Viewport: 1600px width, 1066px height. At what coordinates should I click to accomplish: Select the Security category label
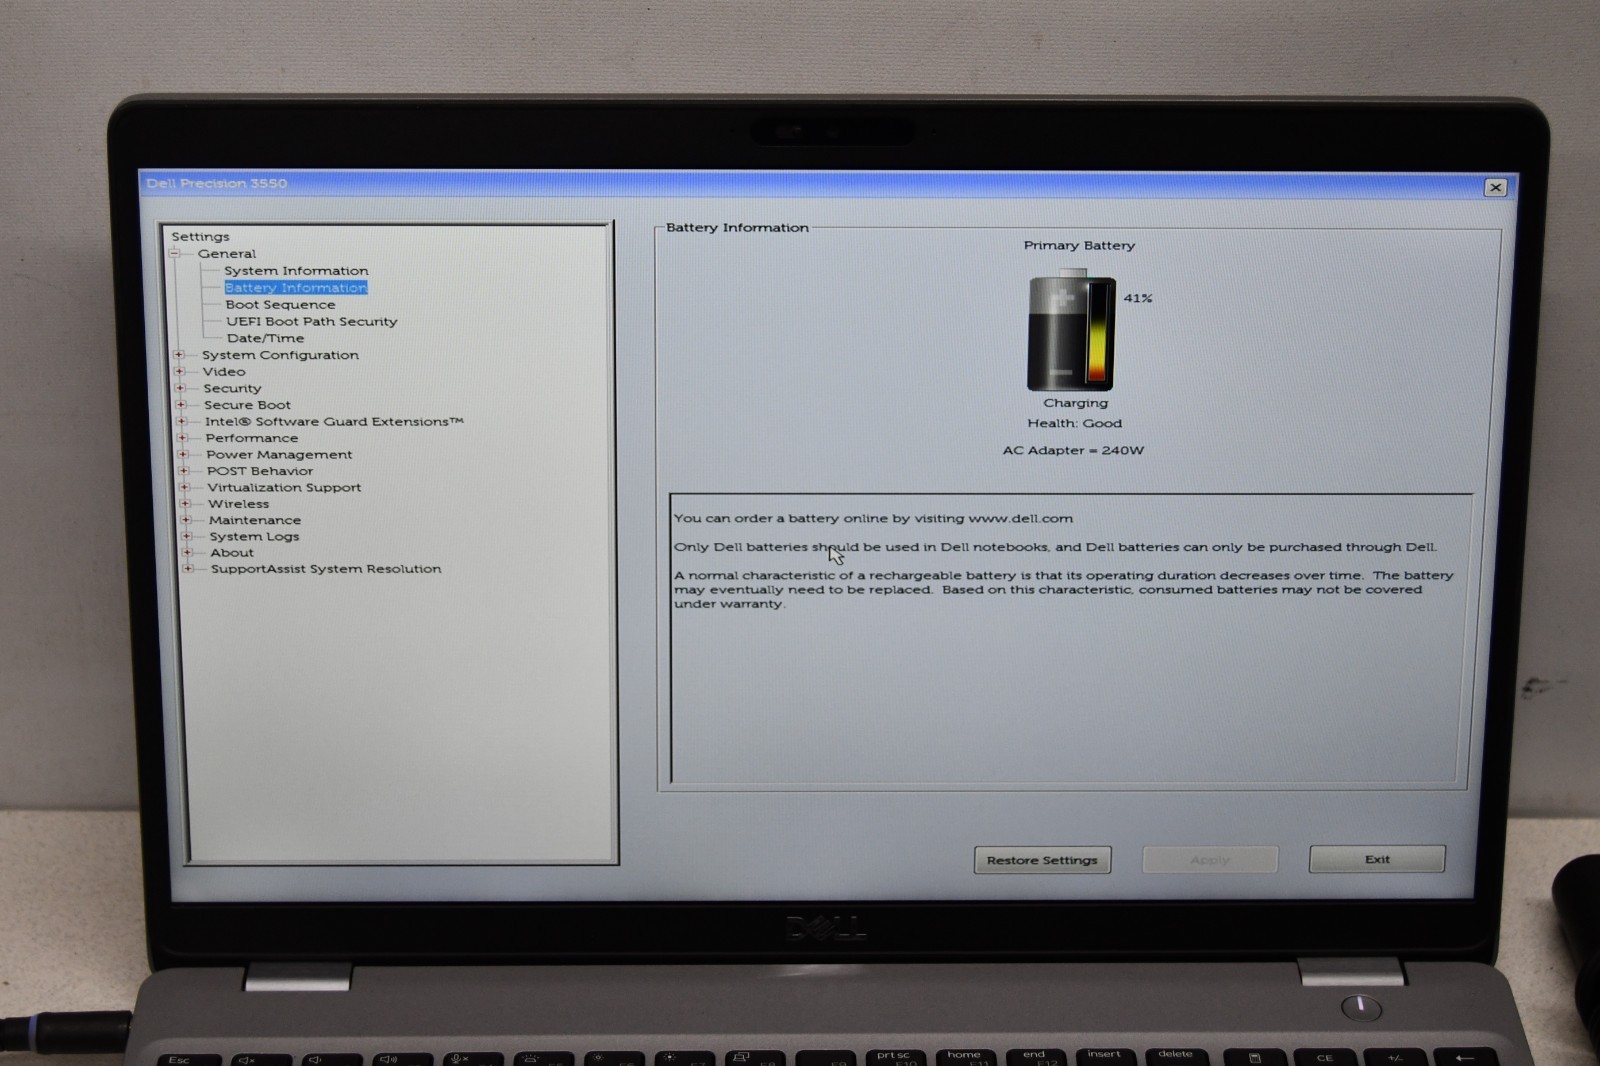click(232, 388)
